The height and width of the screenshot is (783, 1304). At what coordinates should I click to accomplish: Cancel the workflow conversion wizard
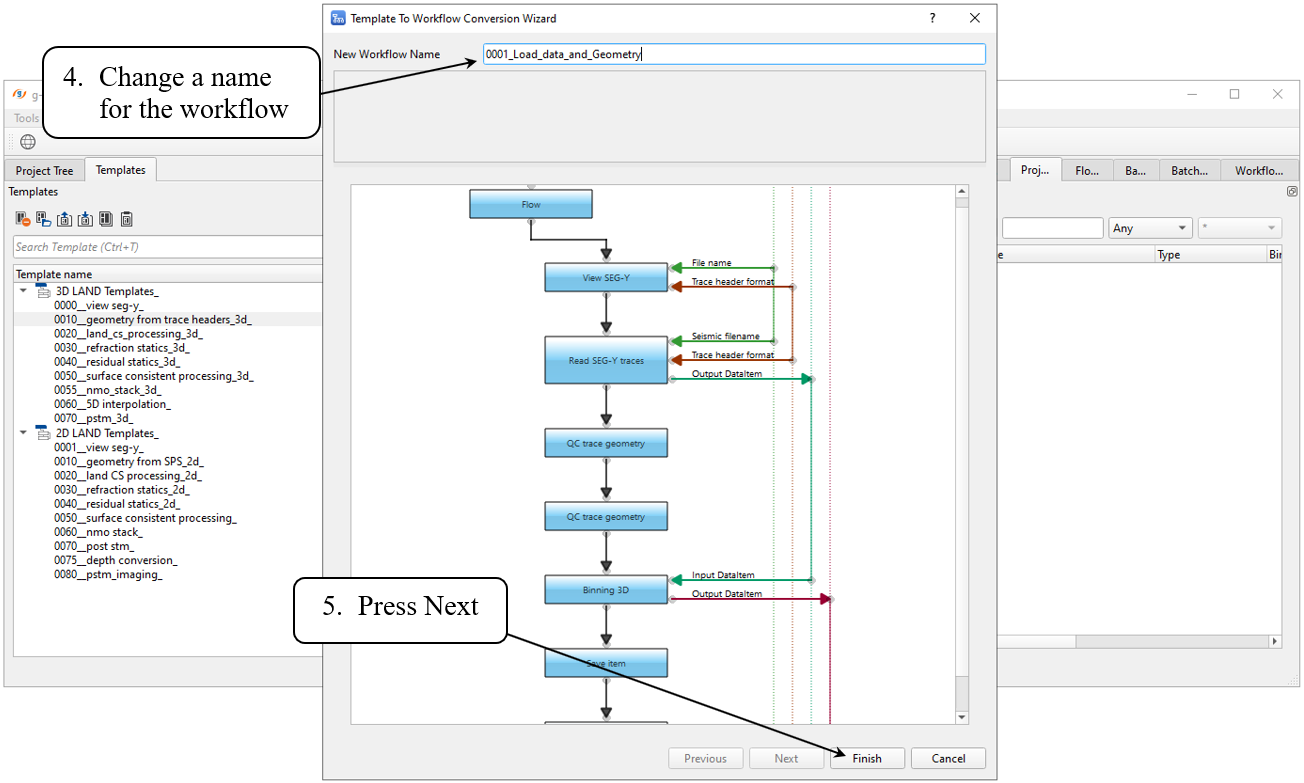coord(948,758)
